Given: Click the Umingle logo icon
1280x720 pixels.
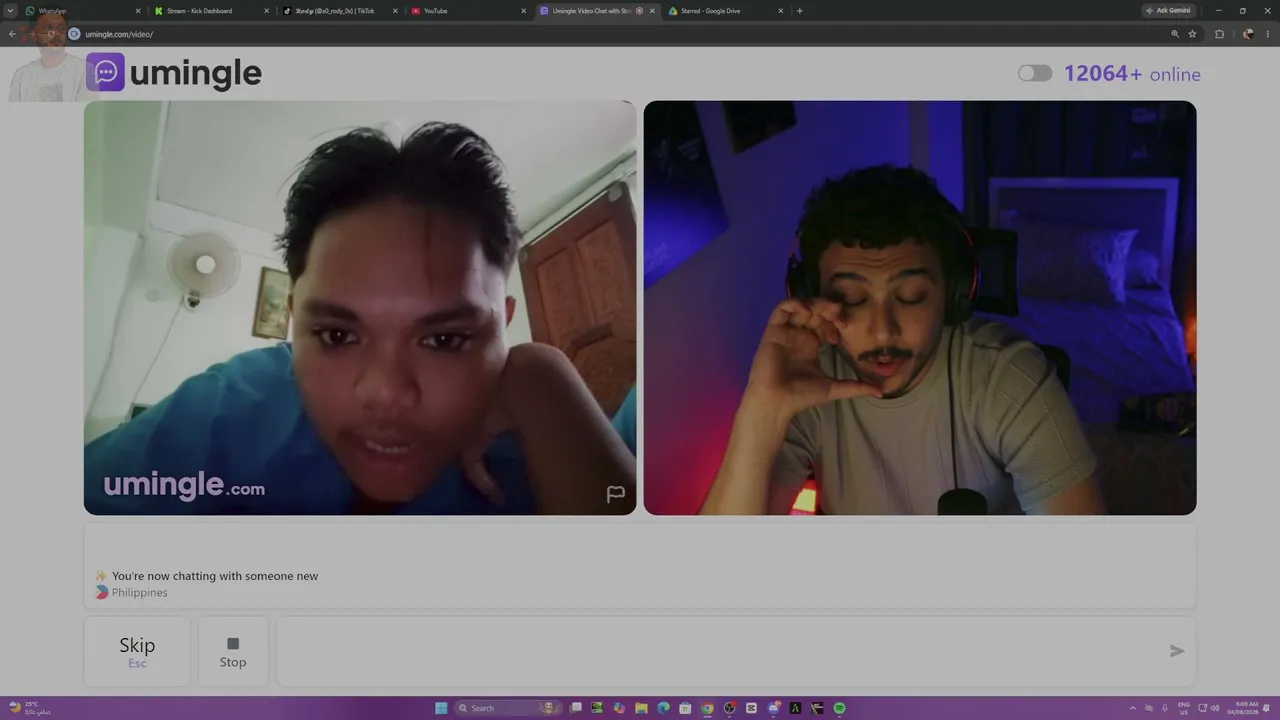Looking at the screenshot, I should click(x=105, y=72).
